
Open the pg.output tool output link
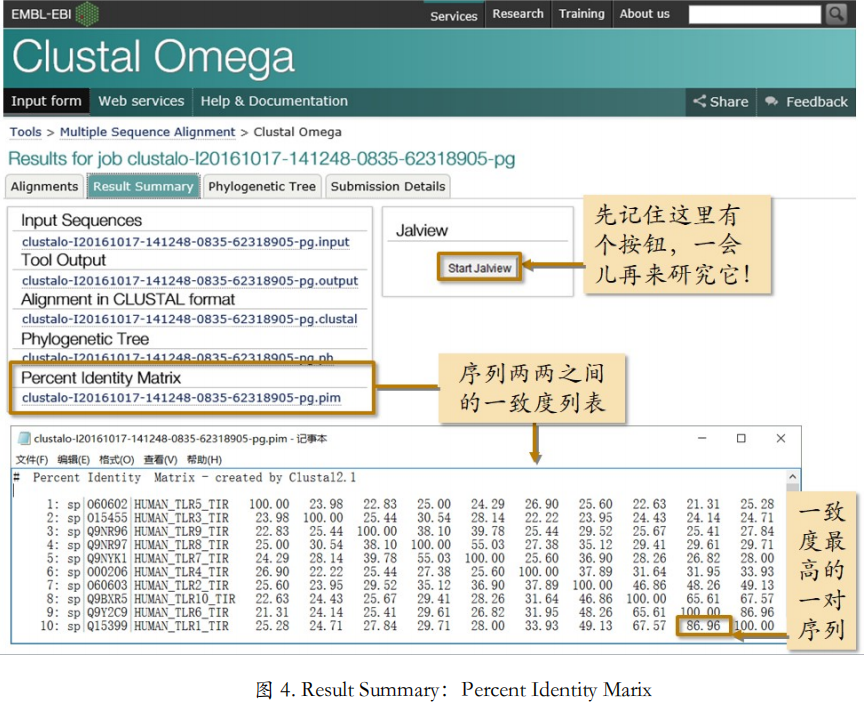click(x=190, y=281)
